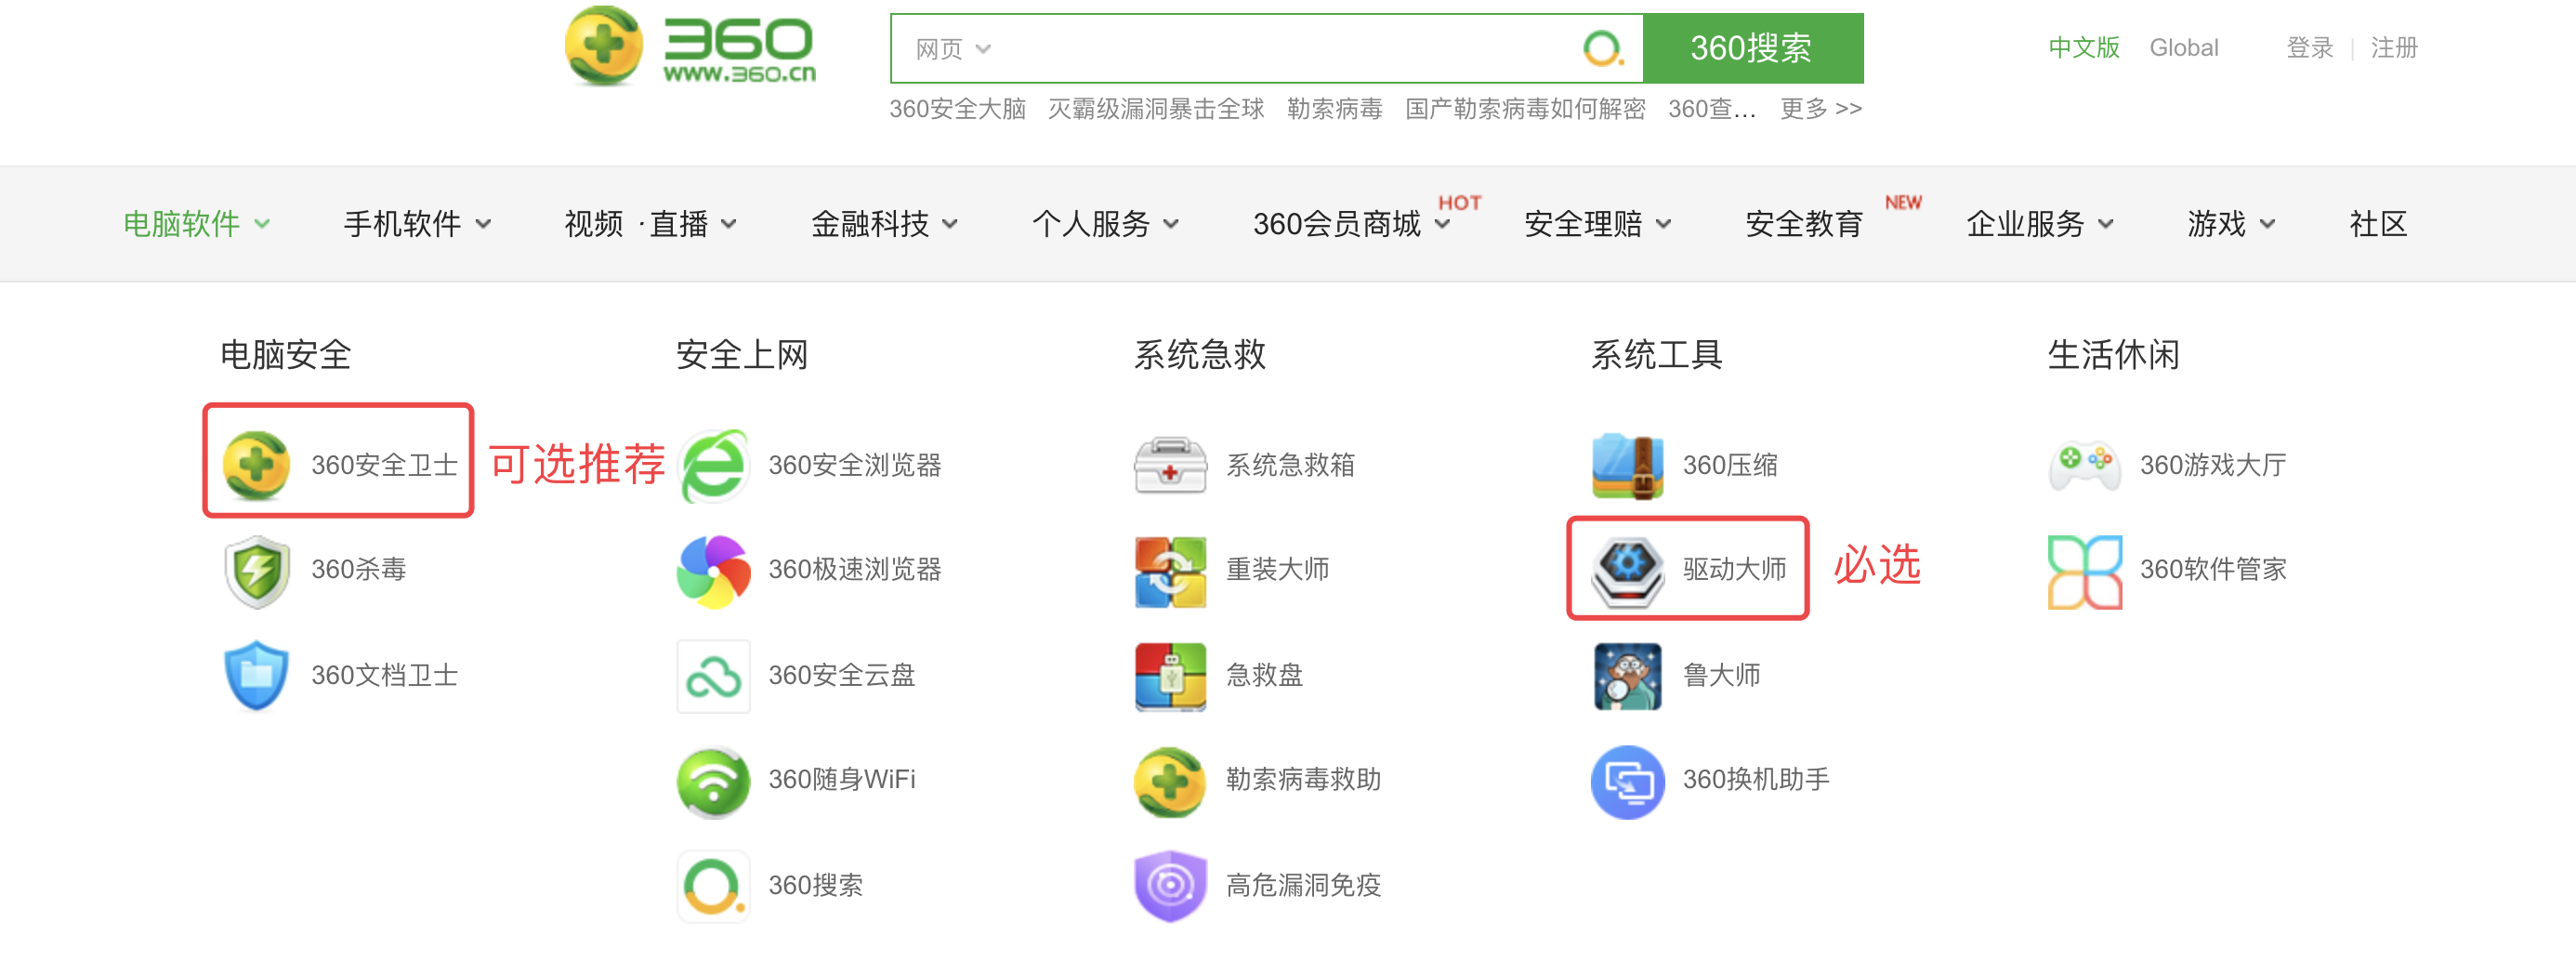Expand the 手机软件 menu chevron
The image size is (2576, 961).
coord(483,224)
